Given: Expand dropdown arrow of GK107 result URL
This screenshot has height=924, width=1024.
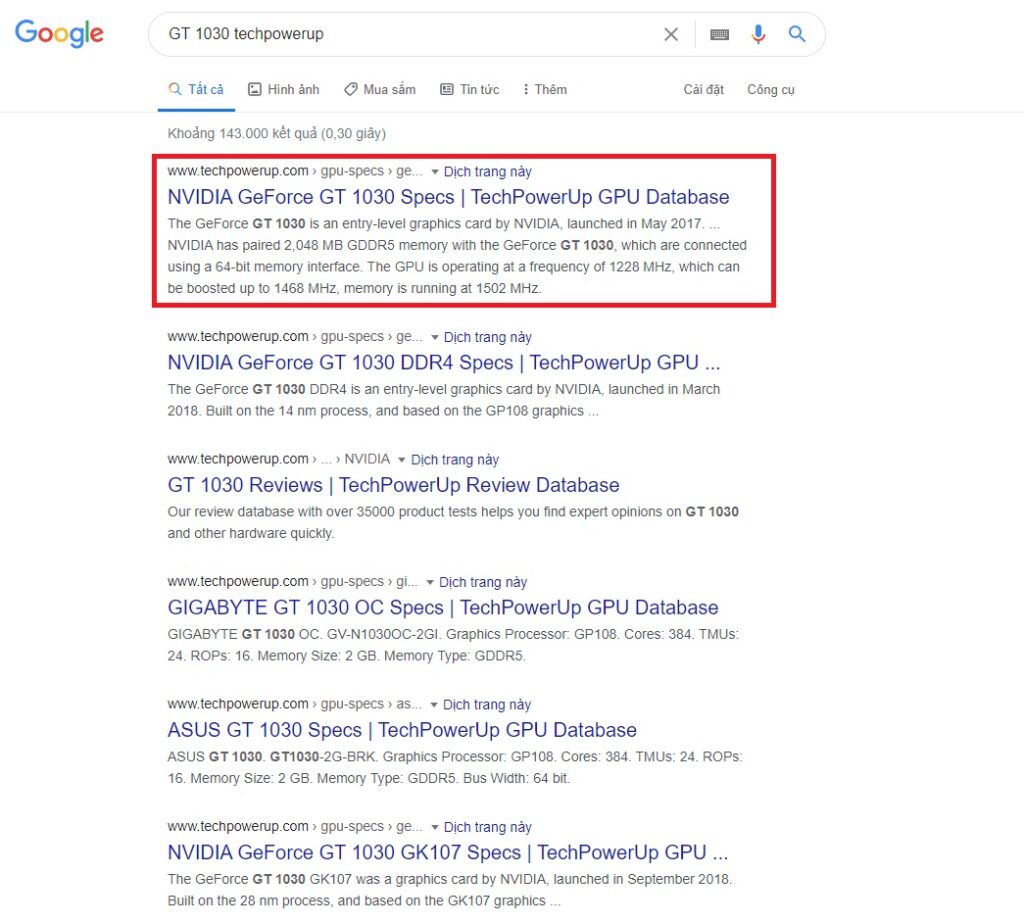Looking at the screenshot, I should click(x=434, y=827).
